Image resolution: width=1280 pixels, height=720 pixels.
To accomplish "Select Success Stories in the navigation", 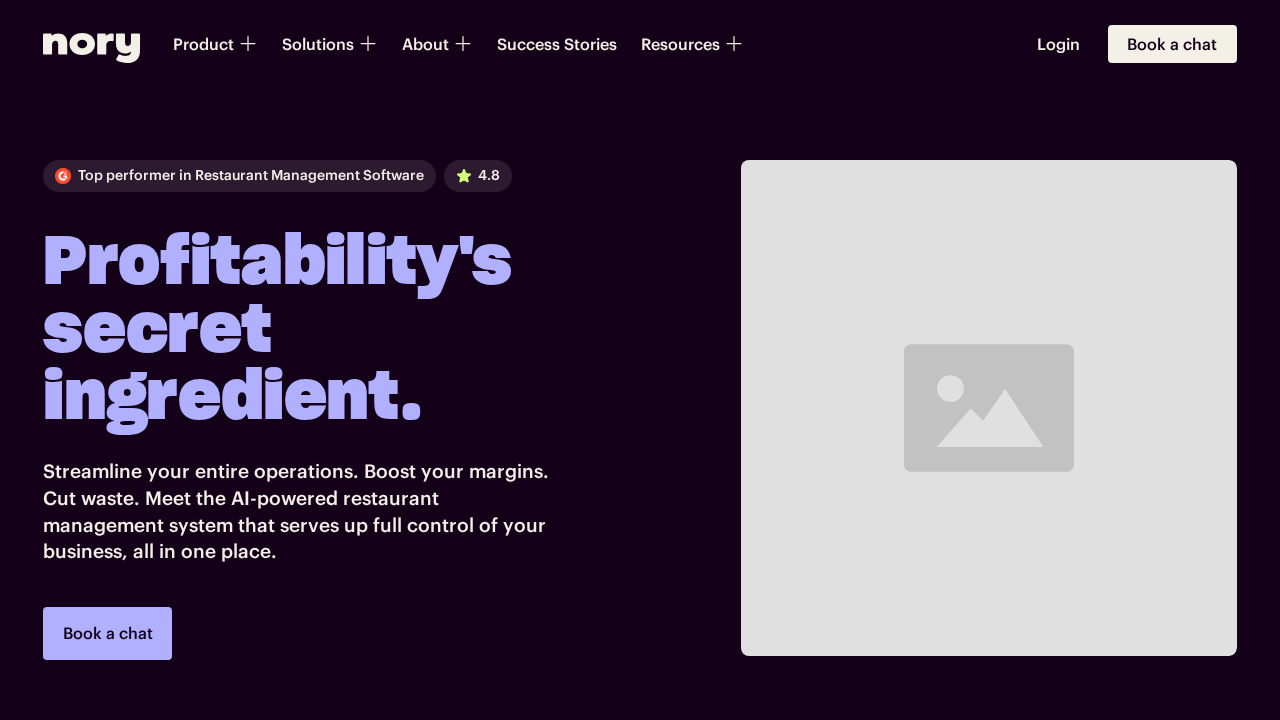I will tap(557, 44).
